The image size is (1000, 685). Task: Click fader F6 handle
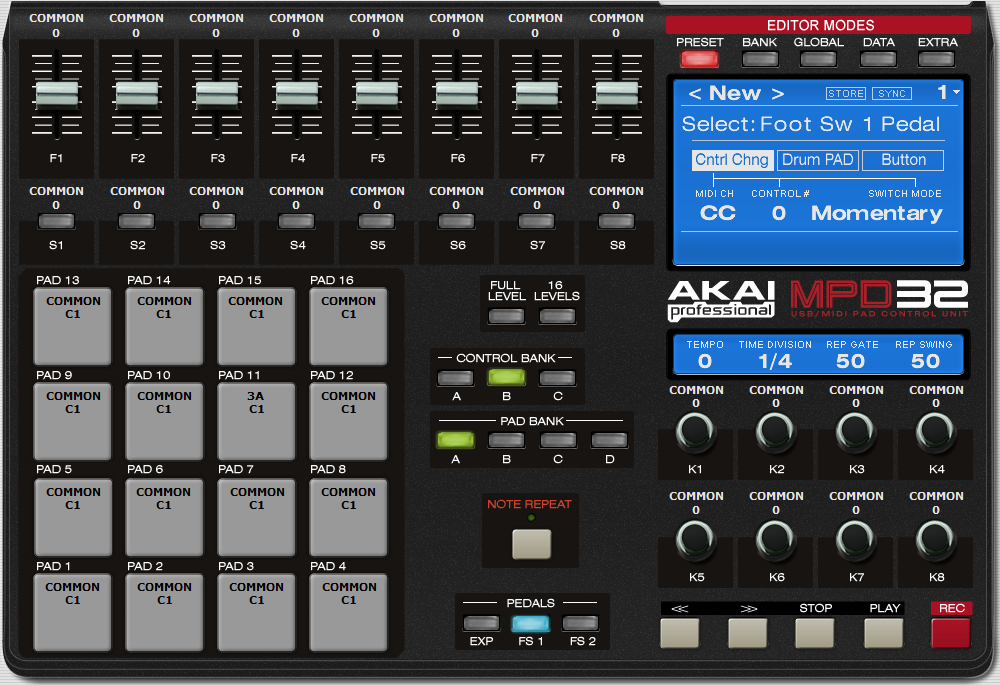tap(457, 94)
